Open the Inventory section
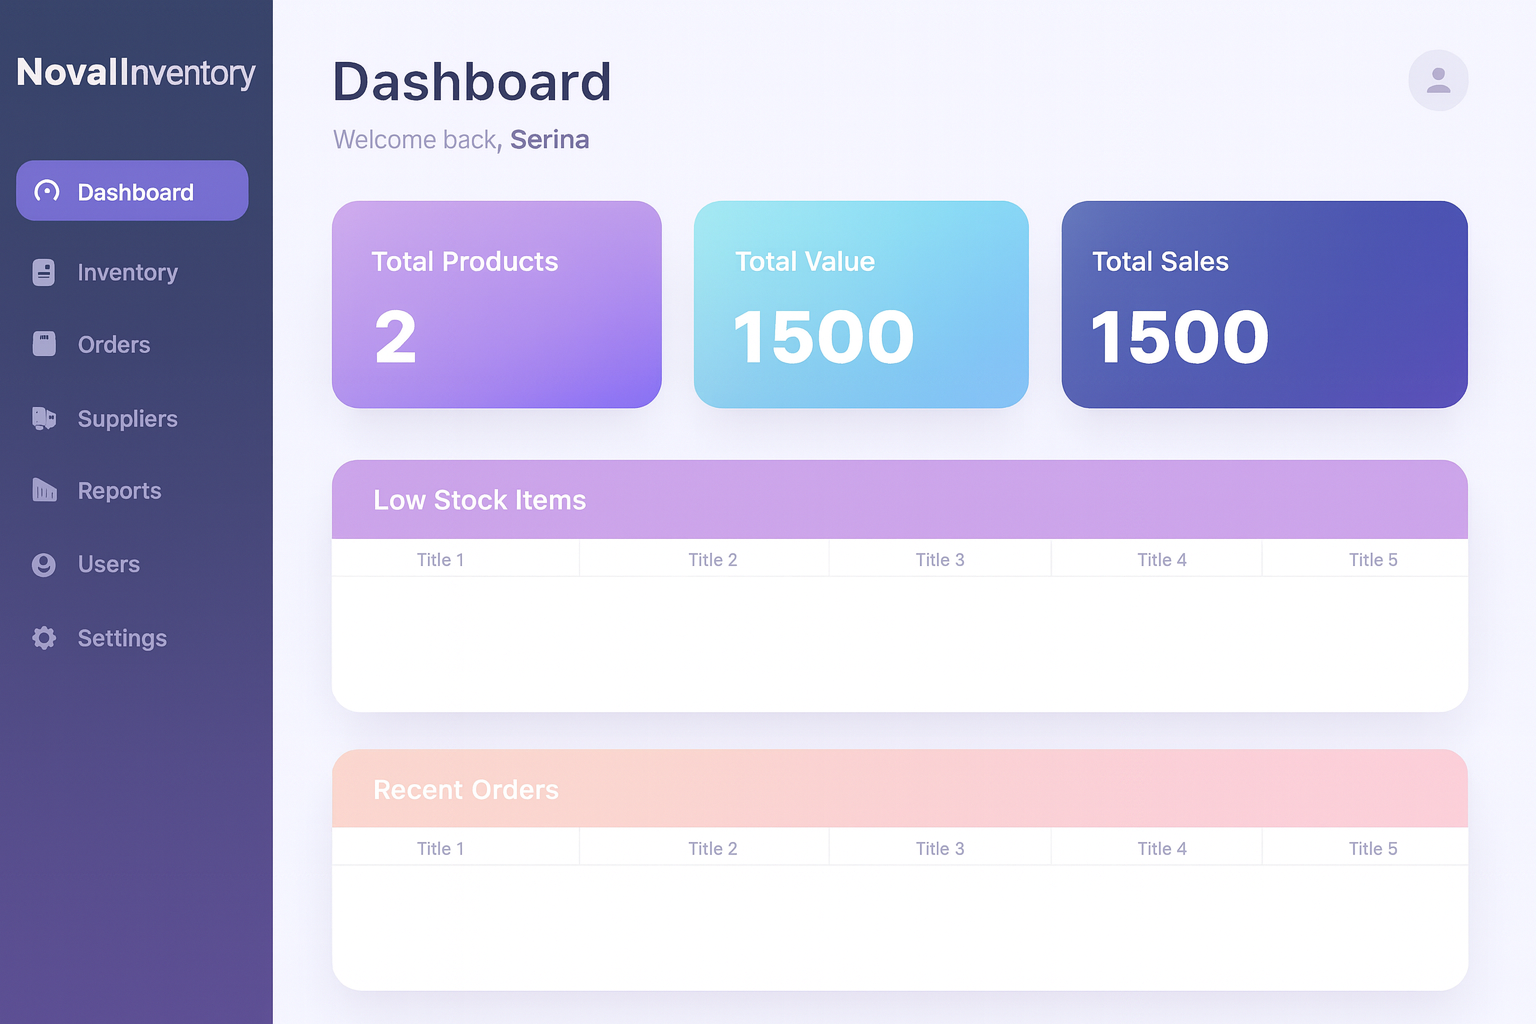Image resolution: width=1536 pixels, height=1024 pixels. coord(127,272)
